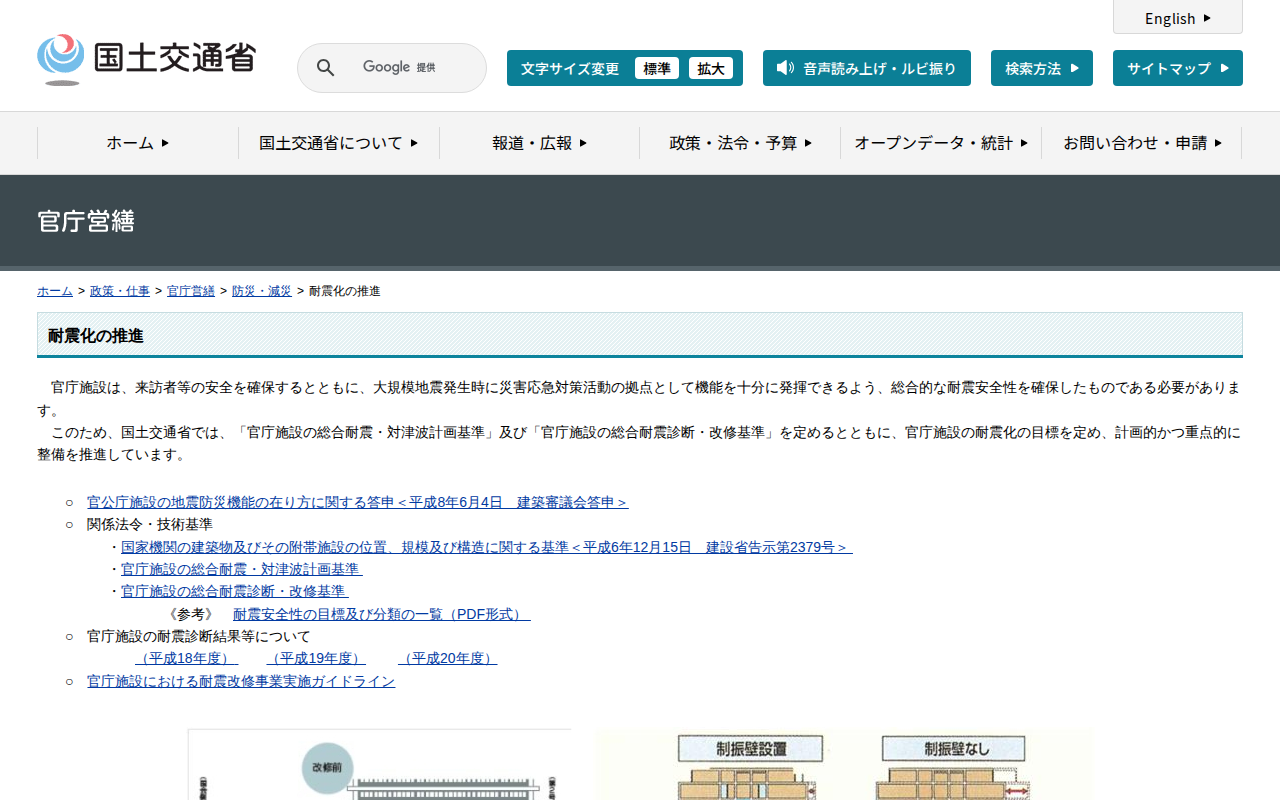This screenshot has height=800, width=1280.
Task: Open 官庁施設の総合耐震・対津波計画基準 link
Action: [242, 569]
